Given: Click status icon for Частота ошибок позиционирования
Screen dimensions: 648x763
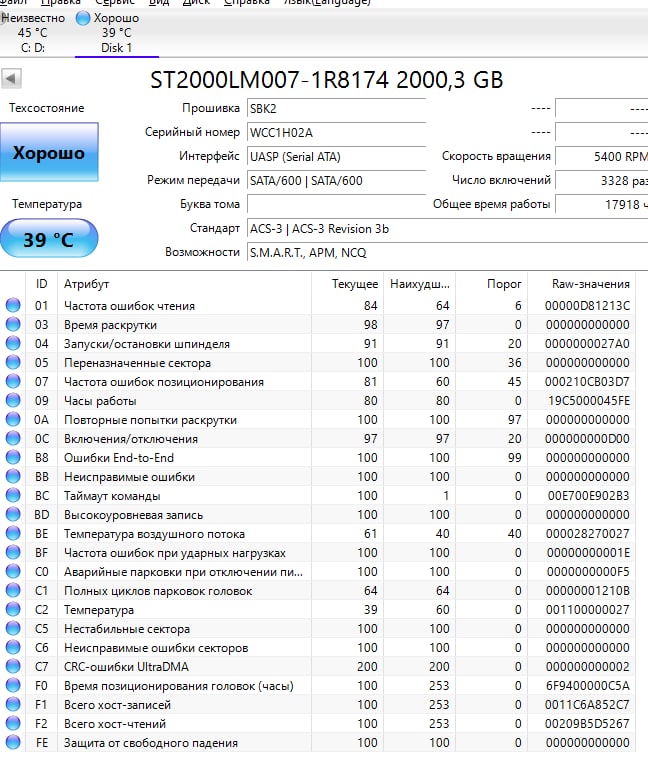Looking at the screenshot, I should tap(13, 381).
